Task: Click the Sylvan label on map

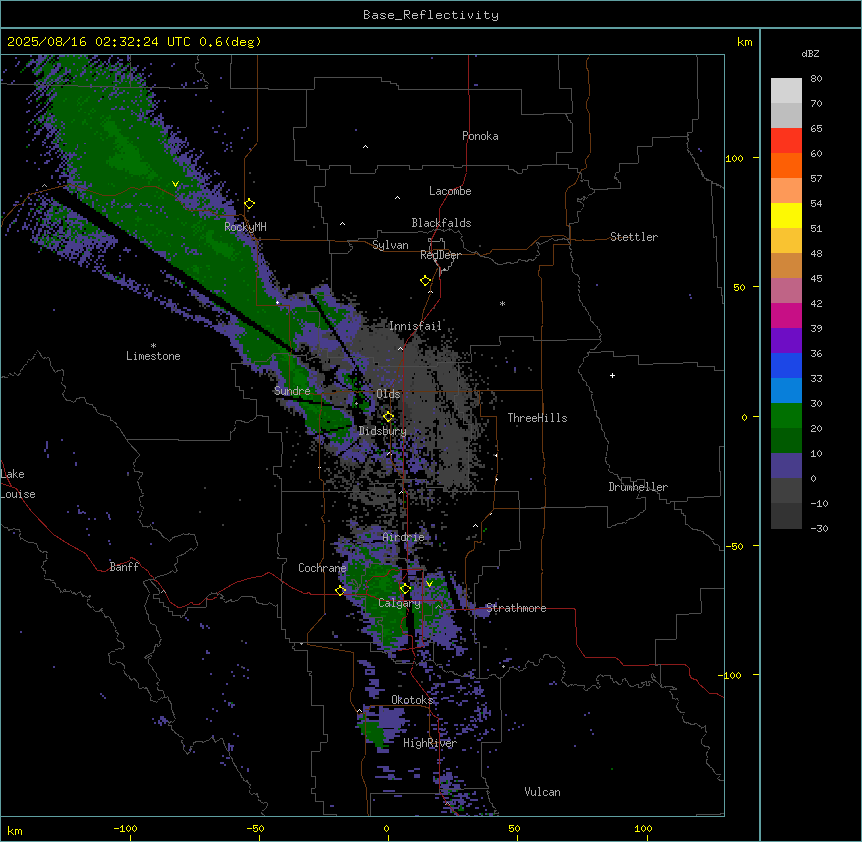Action: click(x=390, y=245)
